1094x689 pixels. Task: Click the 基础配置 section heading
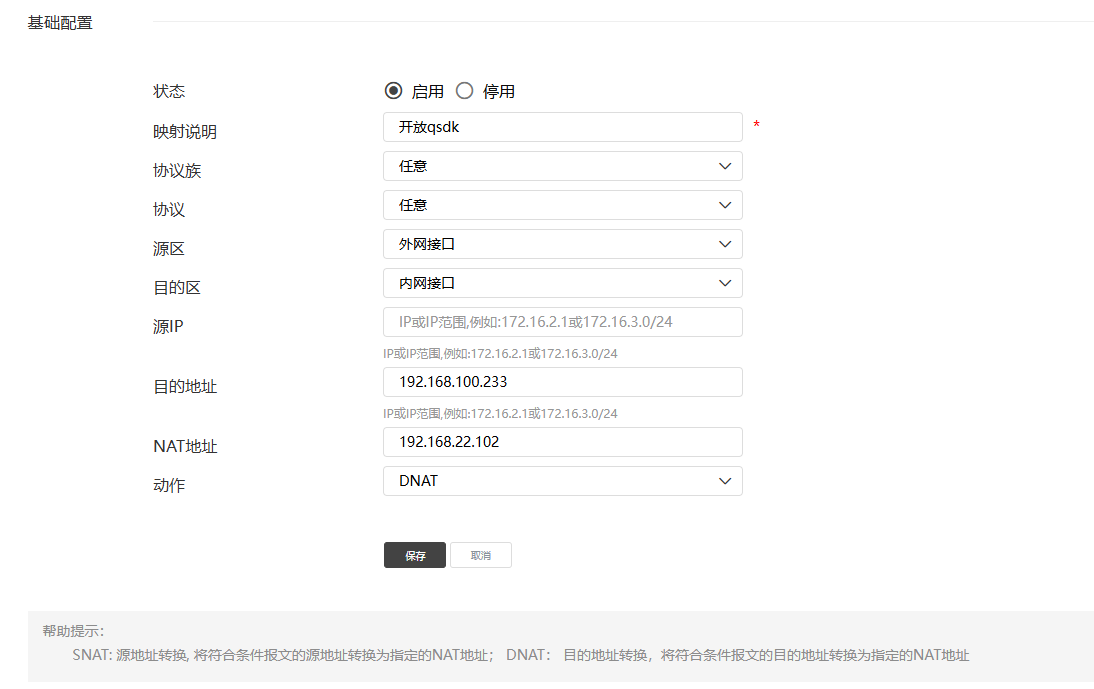coord(60,22)
